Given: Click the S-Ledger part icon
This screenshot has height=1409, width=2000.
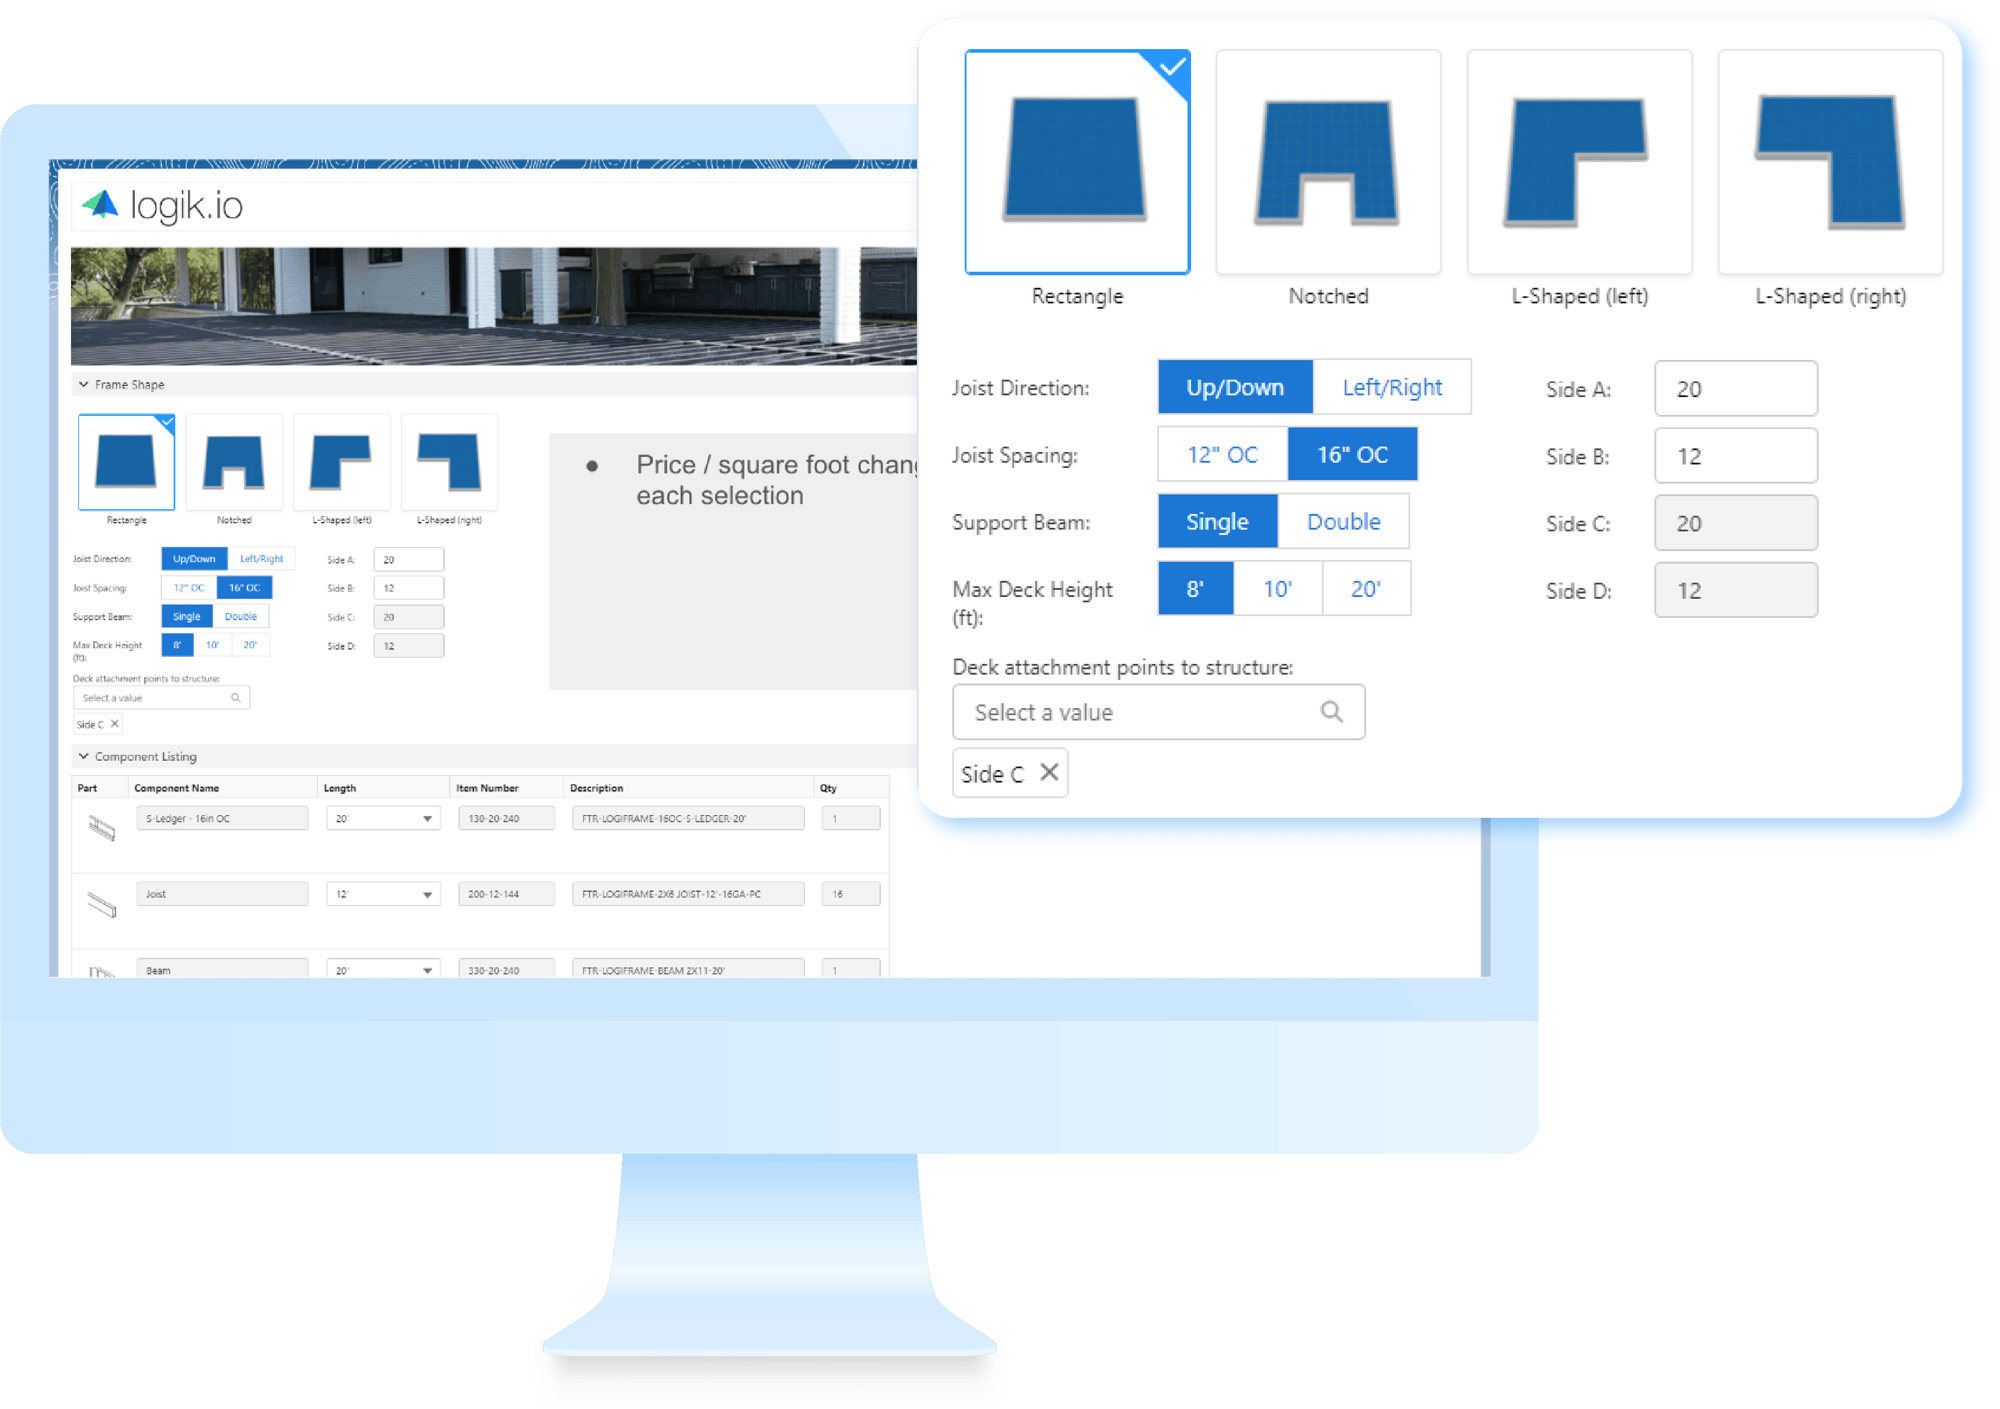Looking at the screenshot, I should (101, 827).
